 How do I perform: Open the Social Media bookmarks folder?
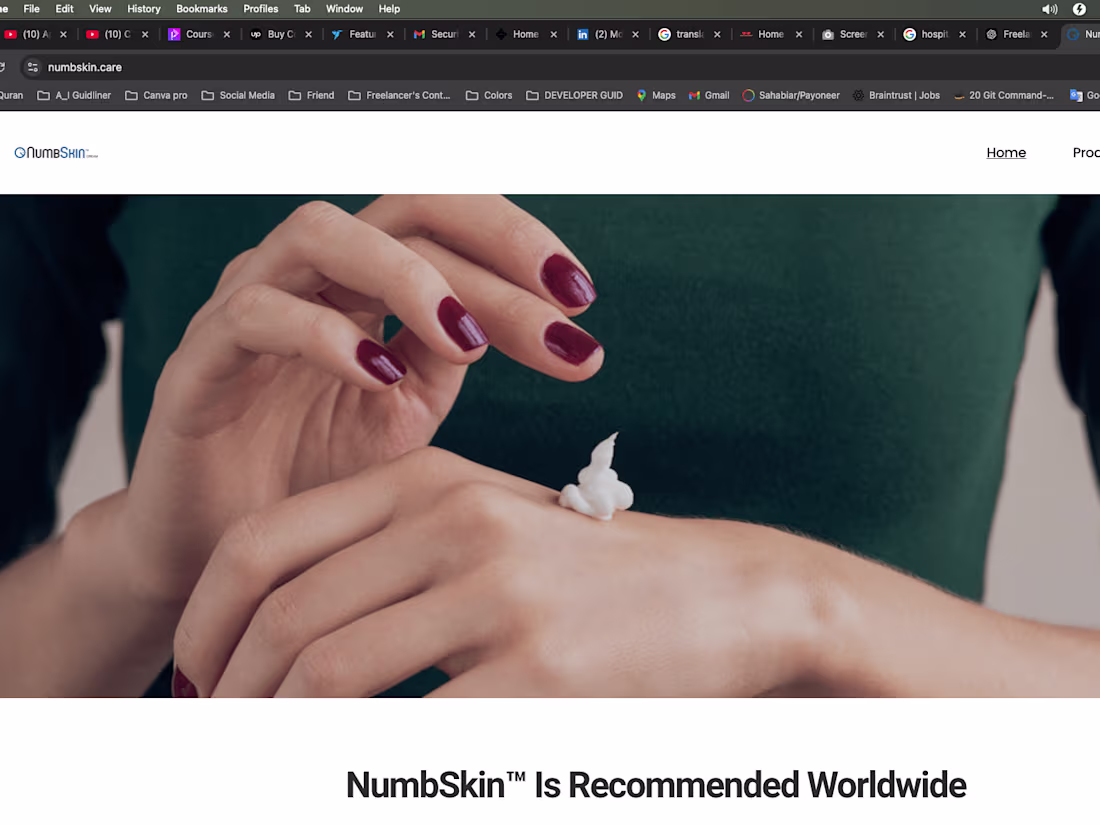tap(238, 95)
